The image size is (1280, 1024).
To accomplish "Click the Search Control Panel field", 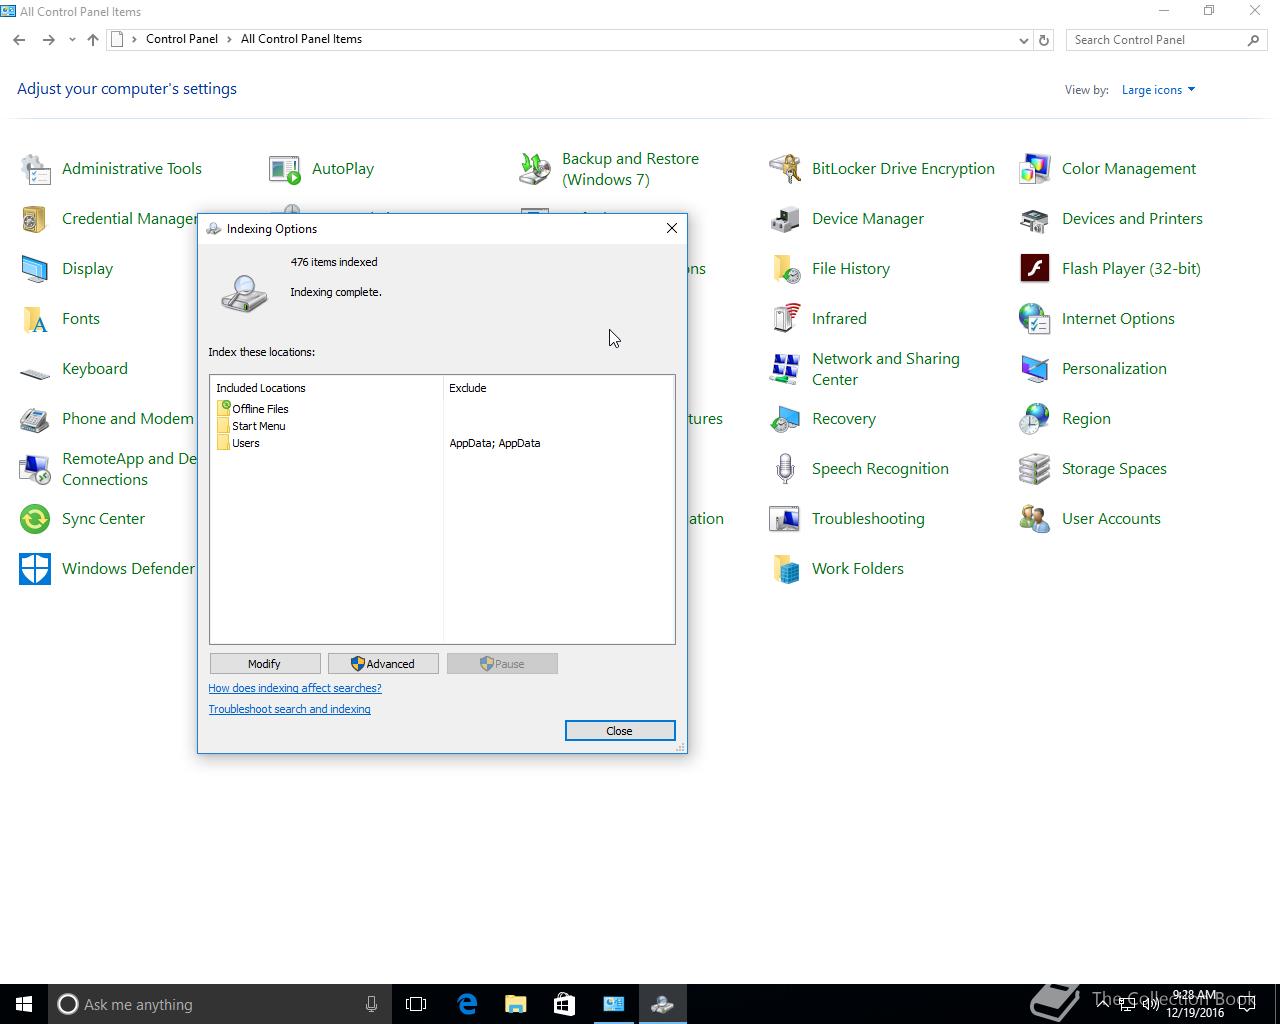I will pyautogui.click(x=1156, y=40).
